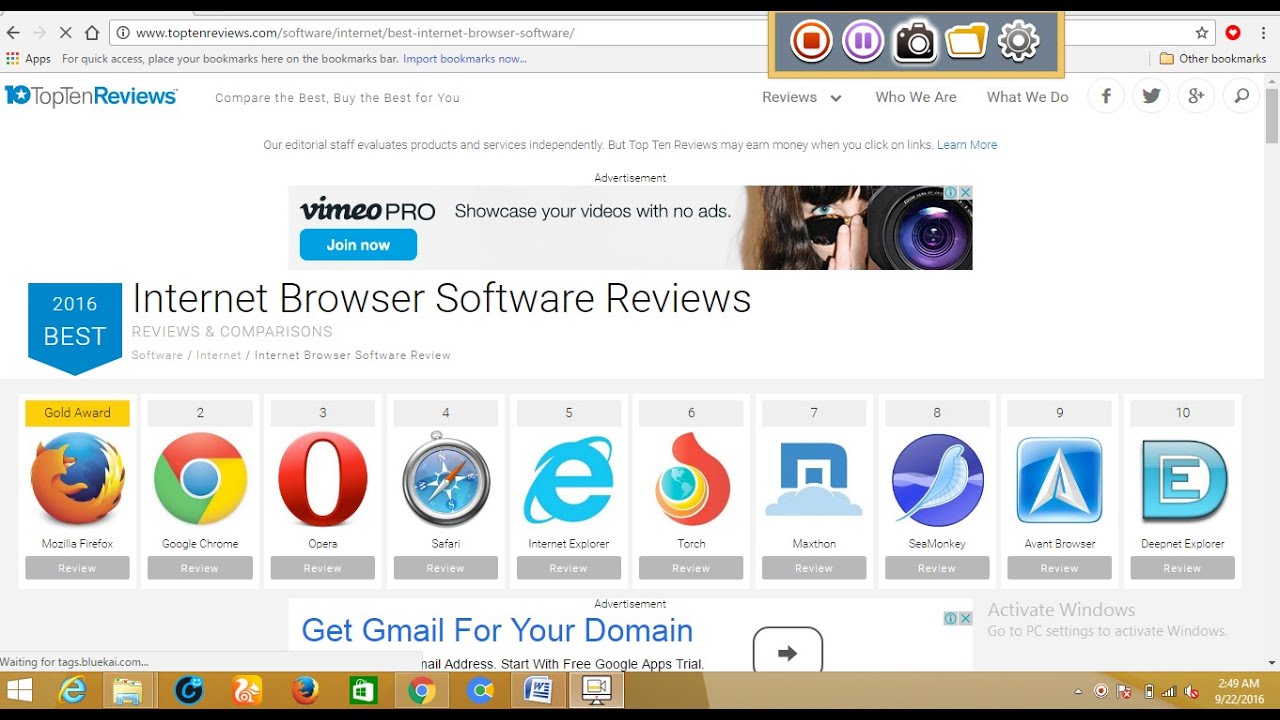Open the Facebook social icon
This screenshot has width=1280, height=720.
1106,97
